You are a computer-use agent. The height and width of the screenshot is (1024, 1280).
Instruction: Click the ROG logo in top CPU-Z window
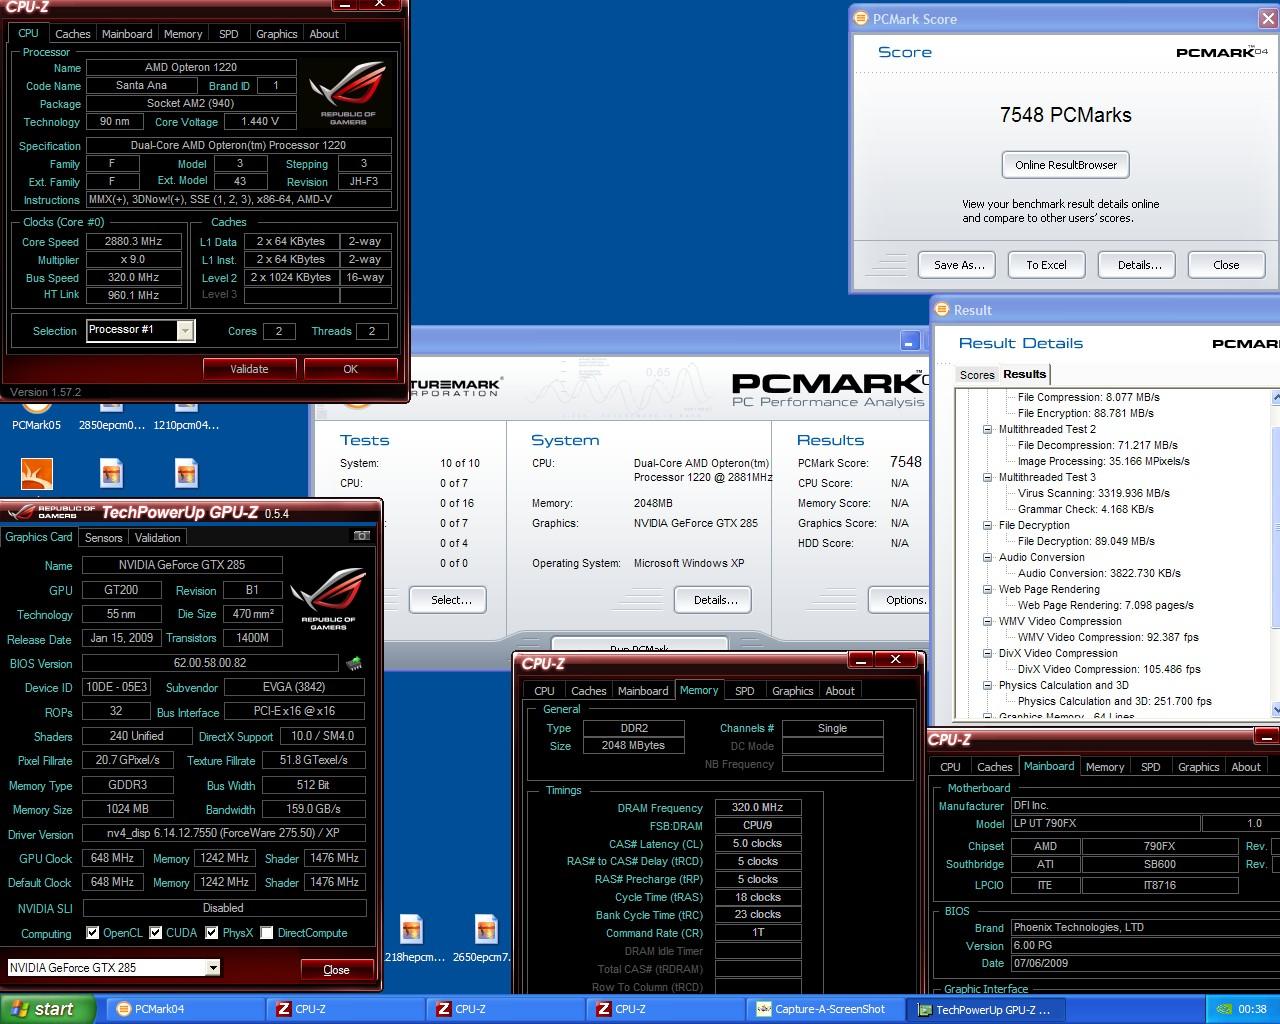(x=347, y=93)
